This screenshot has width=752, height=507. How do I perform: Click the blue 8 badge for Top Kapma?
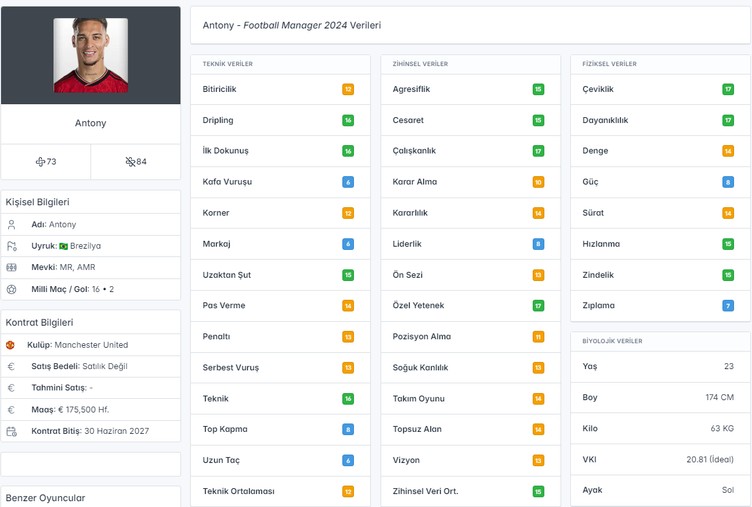coord(348,429)
